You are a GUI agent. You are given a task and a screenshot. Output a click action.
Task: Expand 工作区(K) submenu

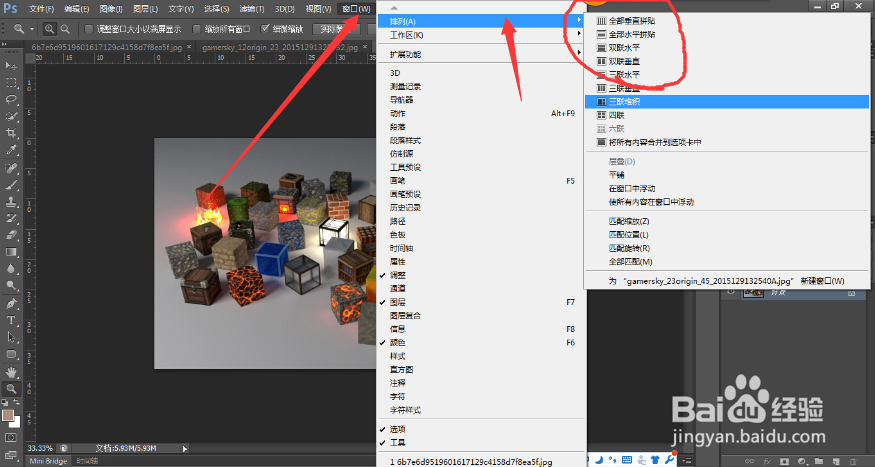click(x=482, y=35)
